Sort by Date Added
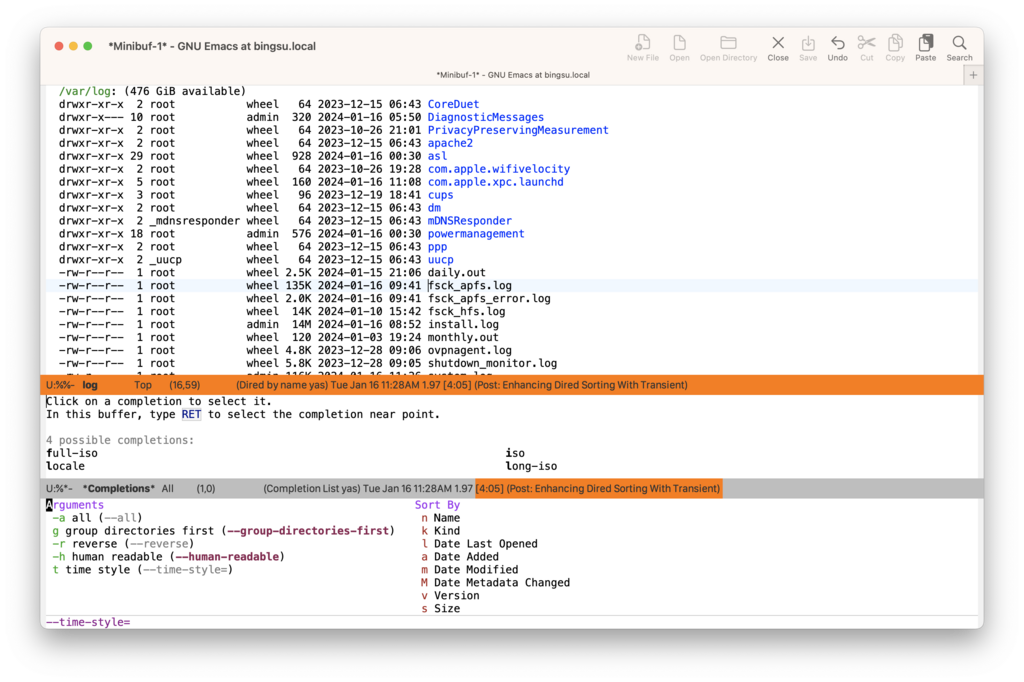Viewport: 1024px width, 682px height. (x=460, y=557)
